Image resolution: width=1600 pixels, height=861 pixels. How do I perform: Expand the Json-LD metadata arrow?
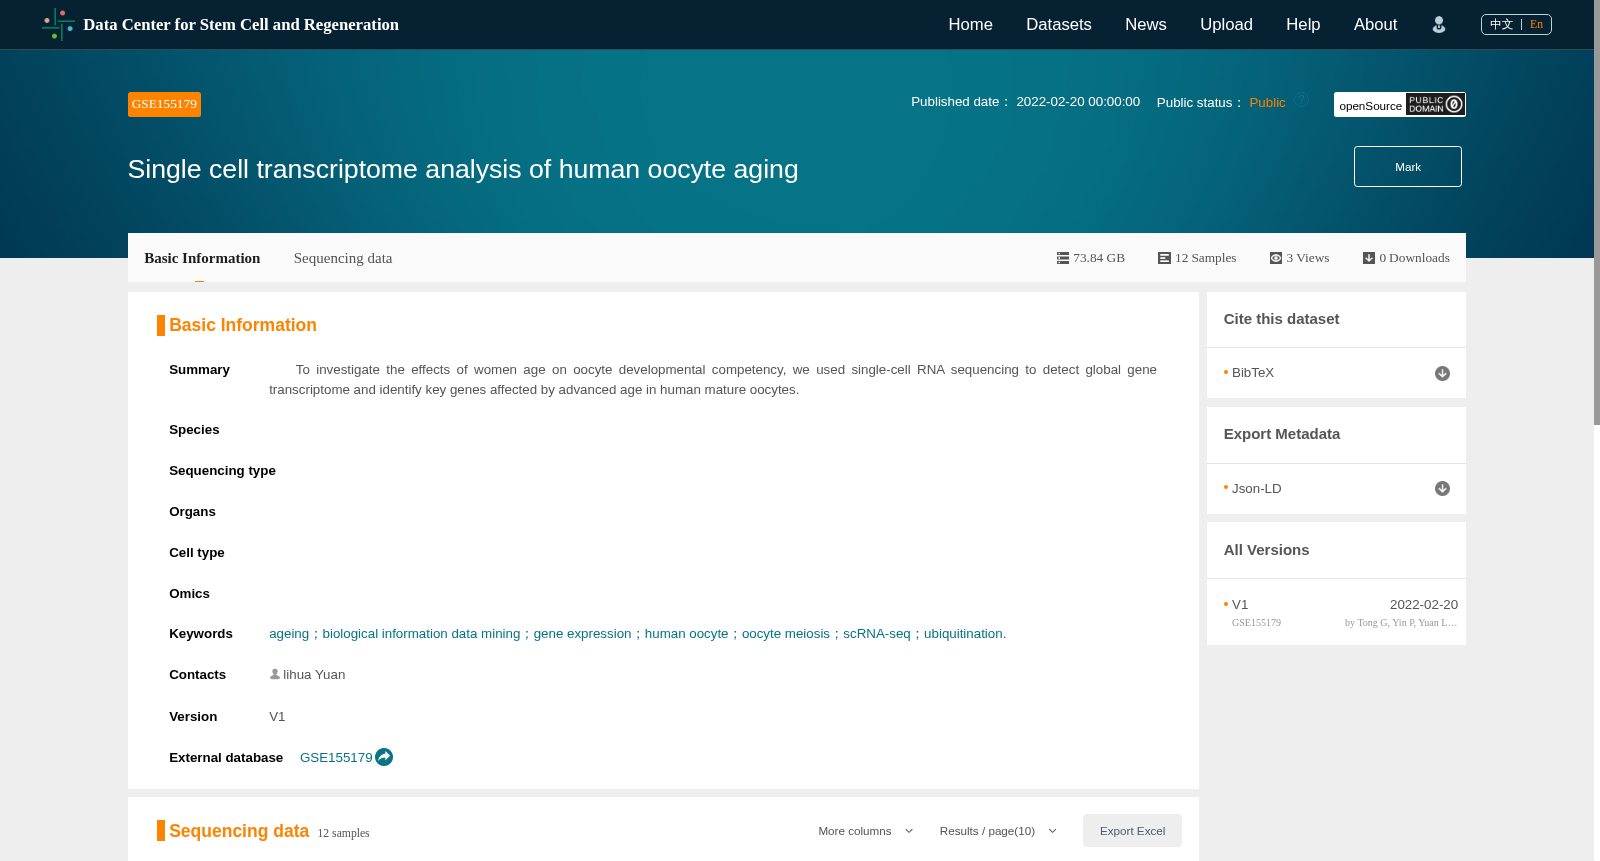[x=1442, y=489]
